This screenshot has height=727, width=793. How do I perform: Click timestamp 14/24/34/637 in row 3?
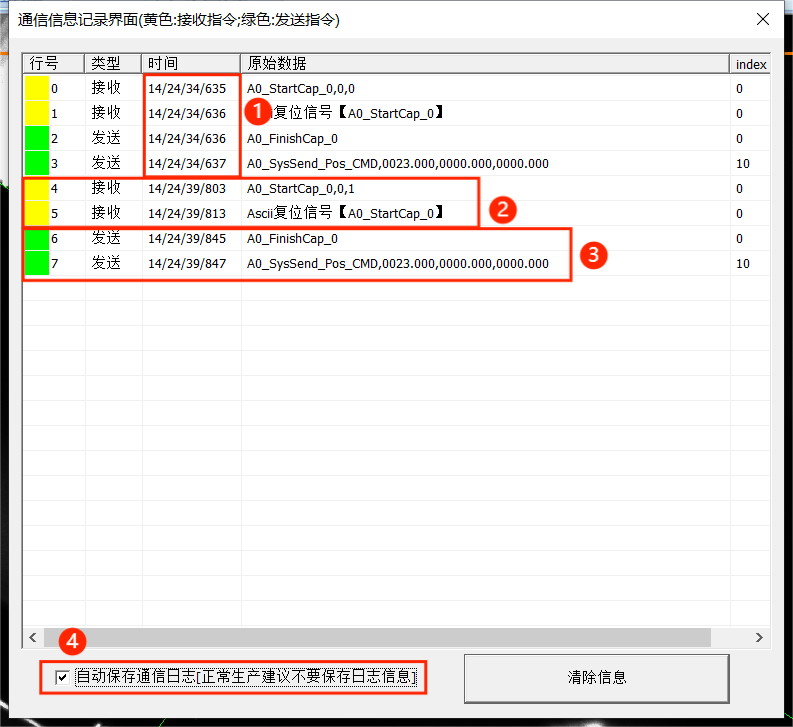coord(187,163)
